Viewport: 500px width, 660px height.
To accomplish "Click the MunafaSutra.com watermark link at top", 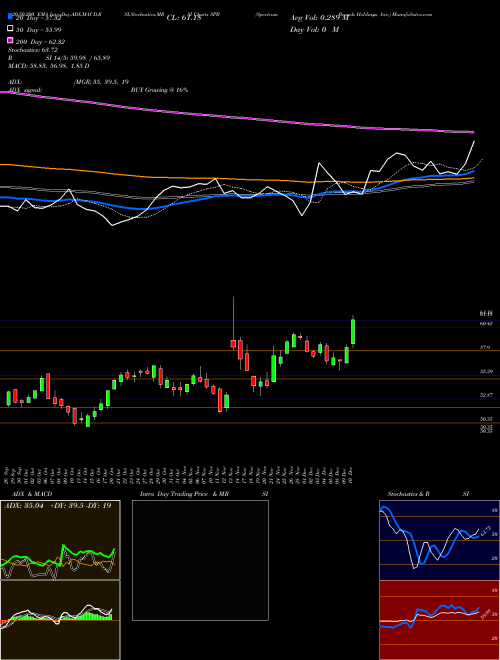I will 412,14.
